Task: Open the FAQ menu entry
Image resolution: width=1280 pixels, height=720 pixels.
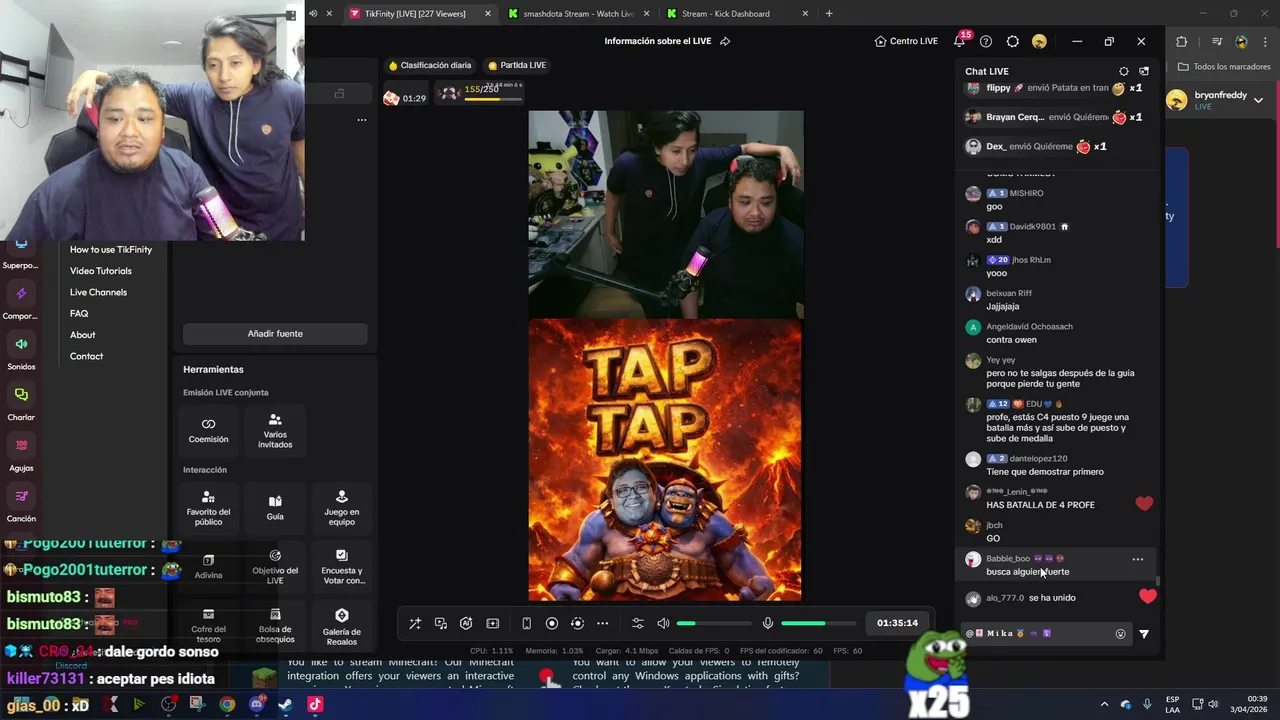Action: [79, 313]
